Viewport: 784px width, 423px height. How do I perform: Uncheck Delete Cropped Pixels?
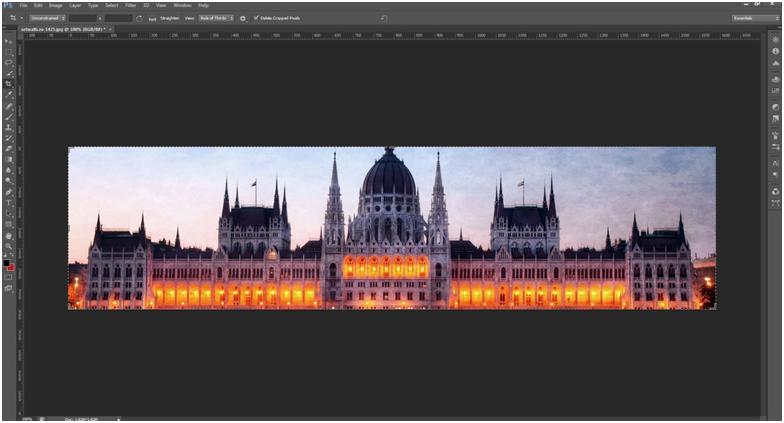[256, 18]
